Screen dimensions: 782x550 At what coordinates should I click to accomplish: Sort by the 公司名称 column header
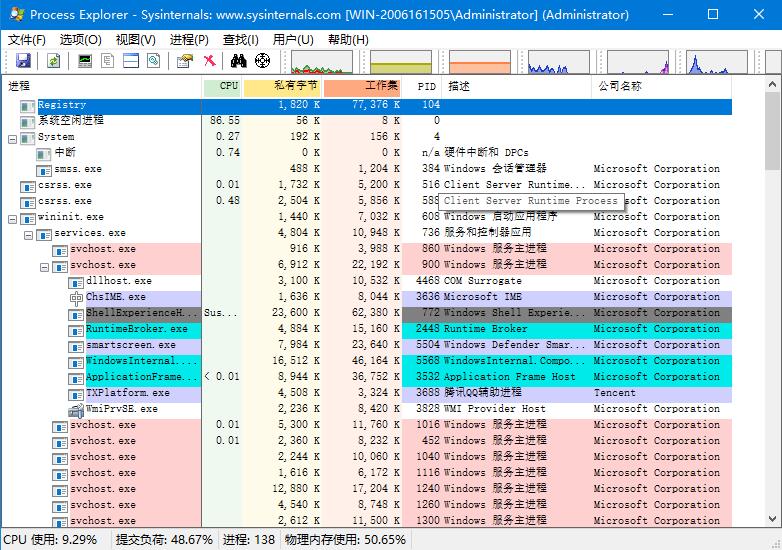tap(662, 87)
